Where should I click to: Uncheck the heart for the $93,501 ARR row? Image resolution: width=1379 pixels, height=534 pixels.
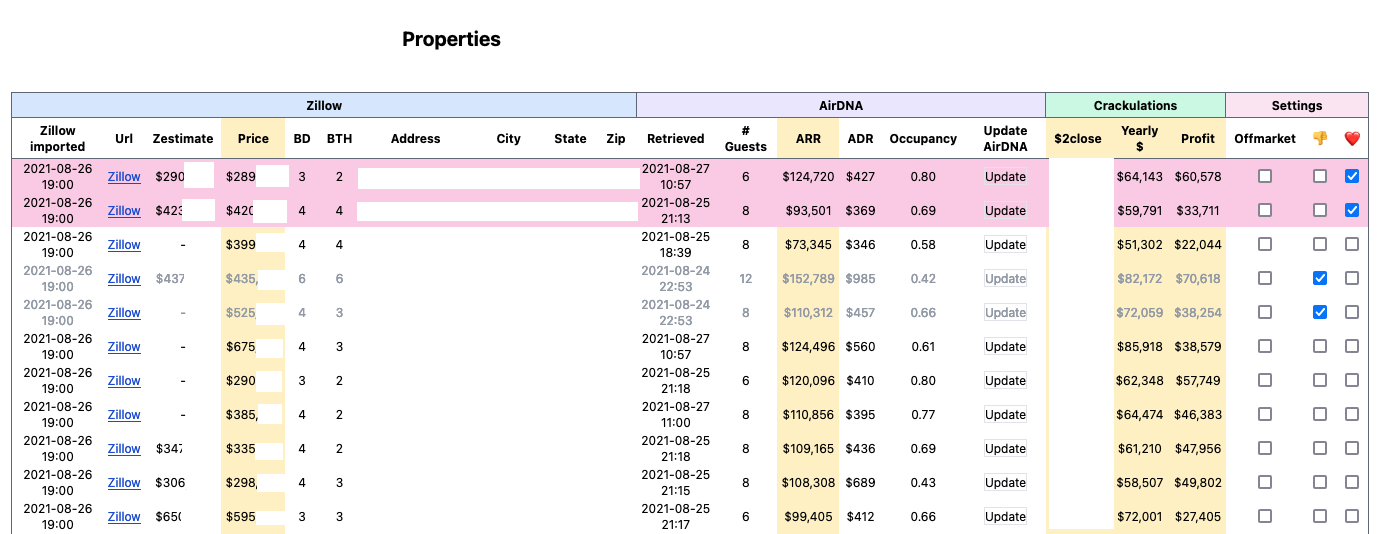coord(1352,210)
